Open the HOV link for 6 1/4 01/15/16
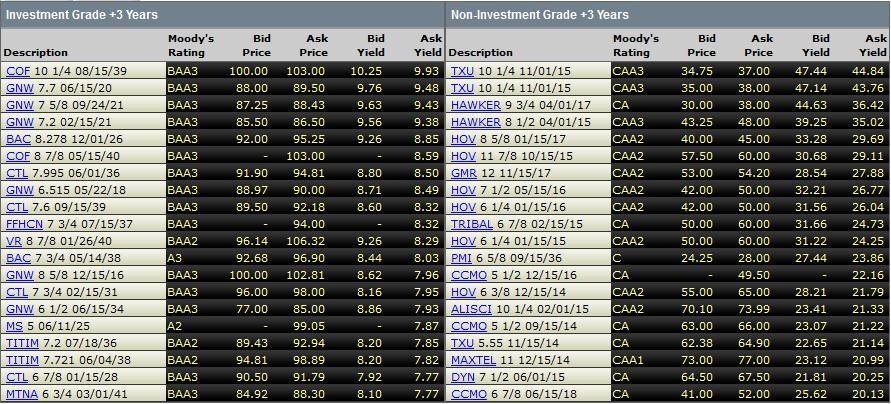 tap(463, 207)
